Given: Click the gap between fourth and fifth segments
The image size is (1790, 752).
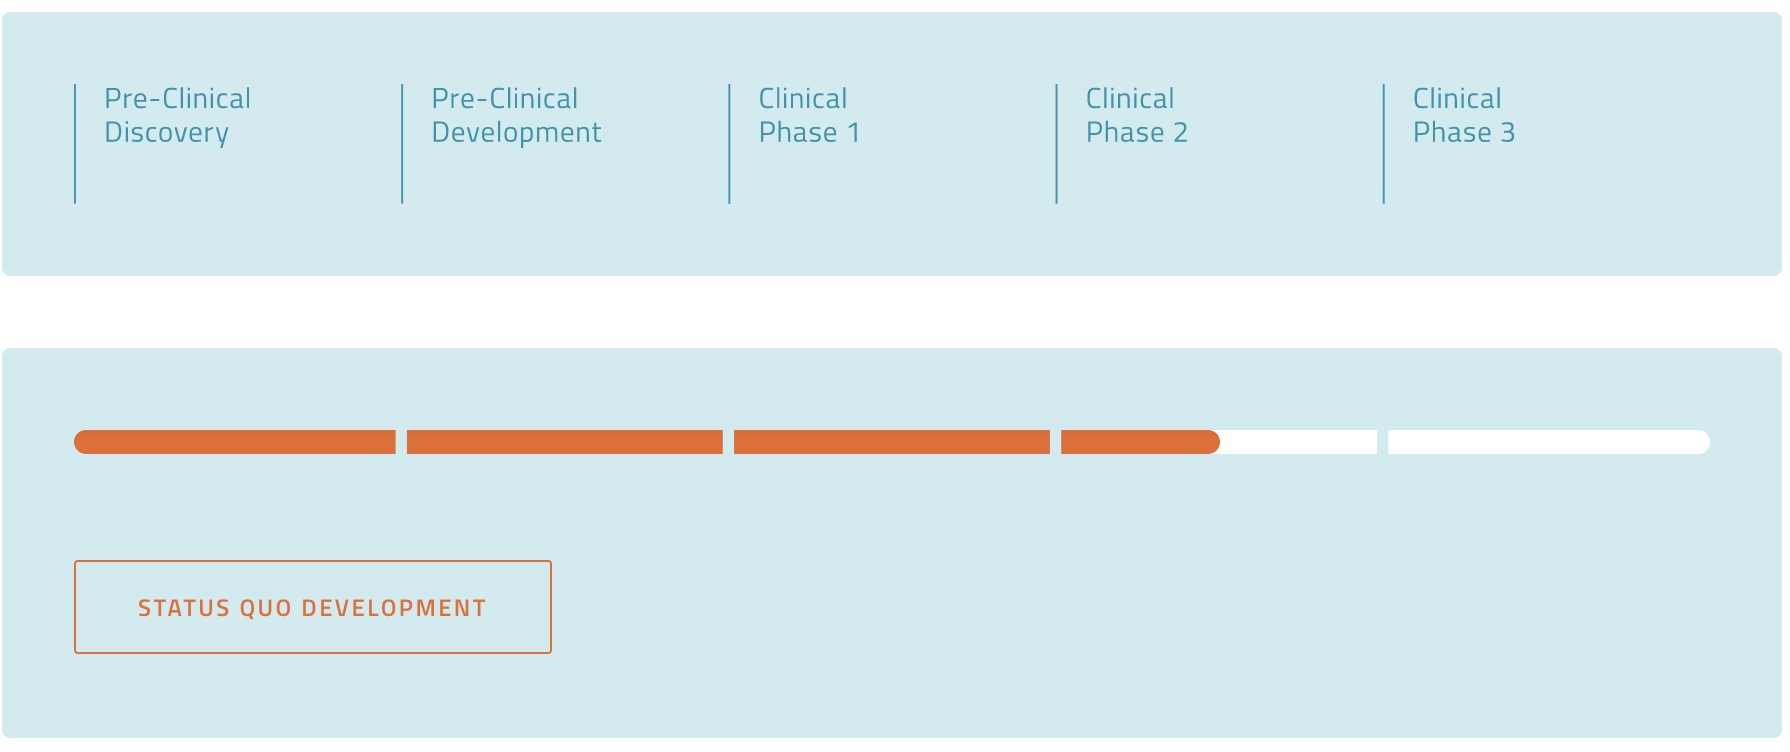Looking at the screenshot, I should 1382,442.
